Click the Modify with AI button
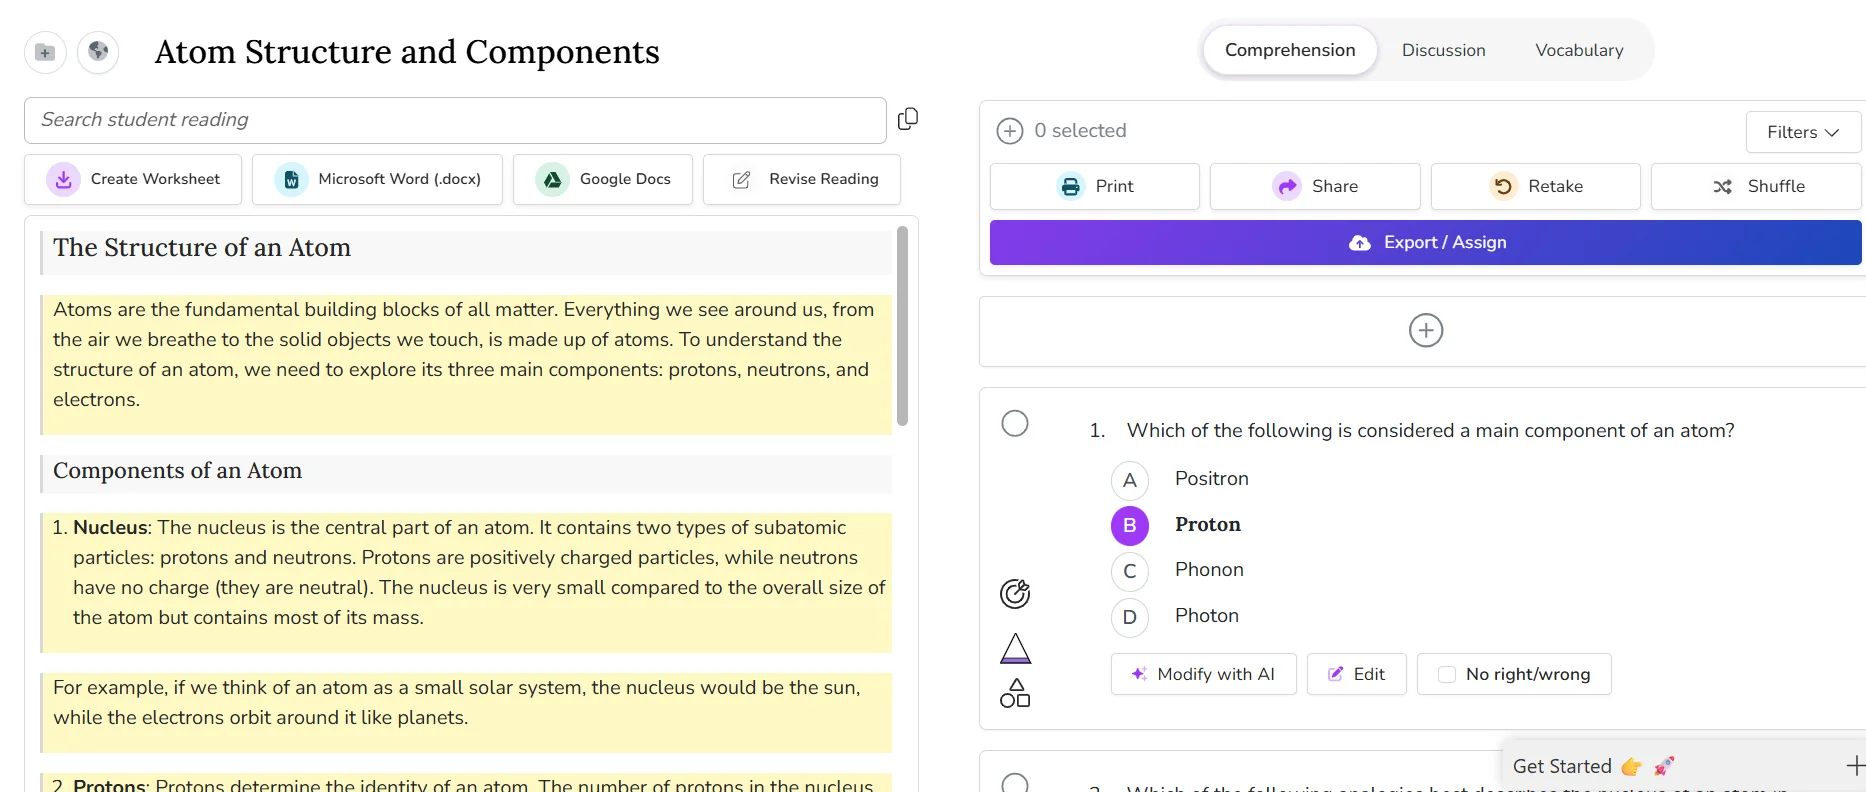The width and height of the screenshot is (1866, 792). point(1203,674)
